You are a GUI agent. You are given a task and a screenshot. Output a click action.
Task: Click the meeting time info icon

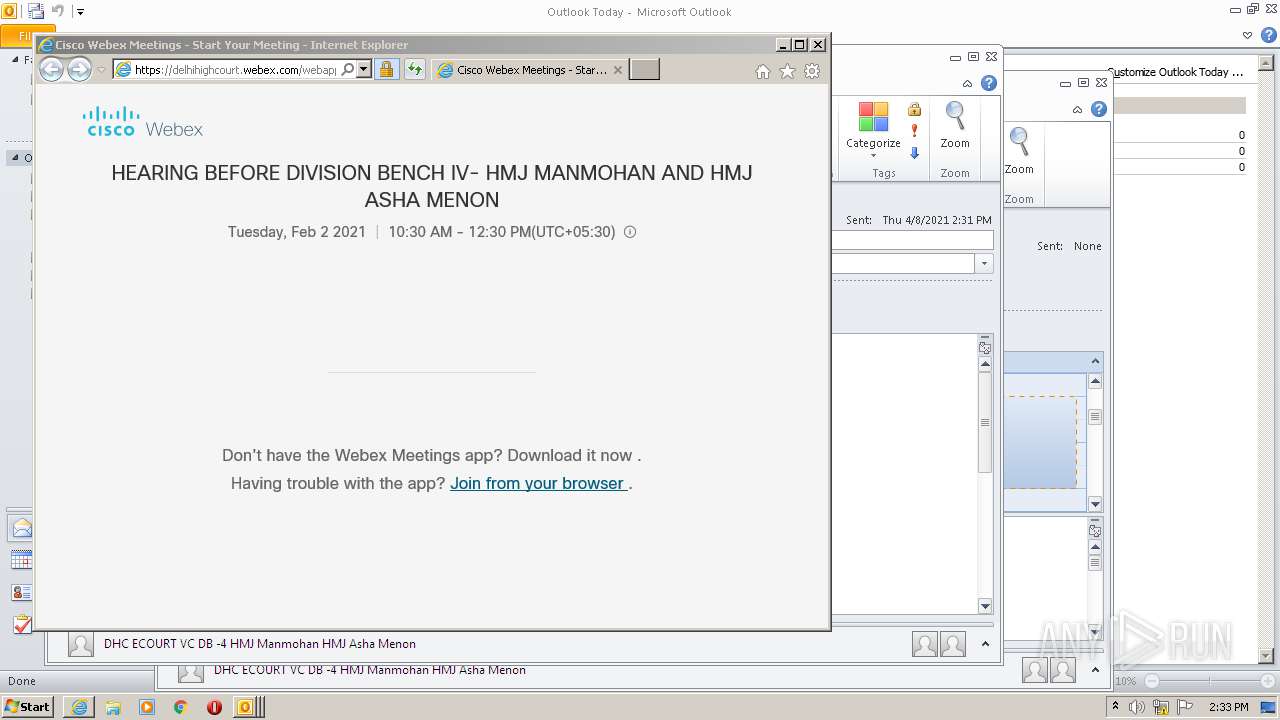coord(630,232)
